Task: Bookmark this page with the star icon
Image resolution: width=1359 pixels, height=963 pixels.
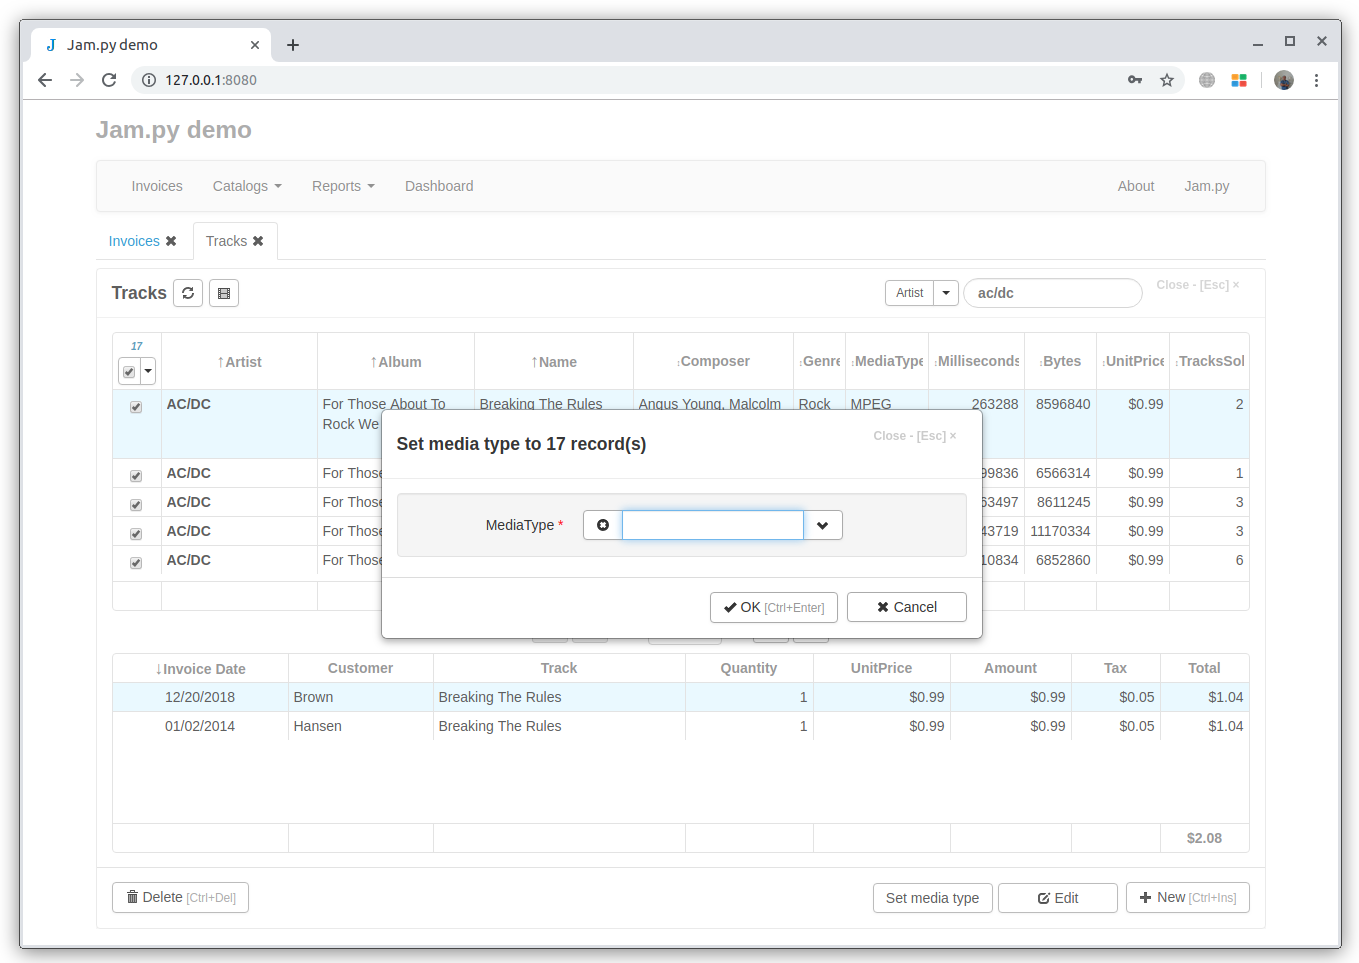Action: pyautogui.click(x=1167, y=80)
